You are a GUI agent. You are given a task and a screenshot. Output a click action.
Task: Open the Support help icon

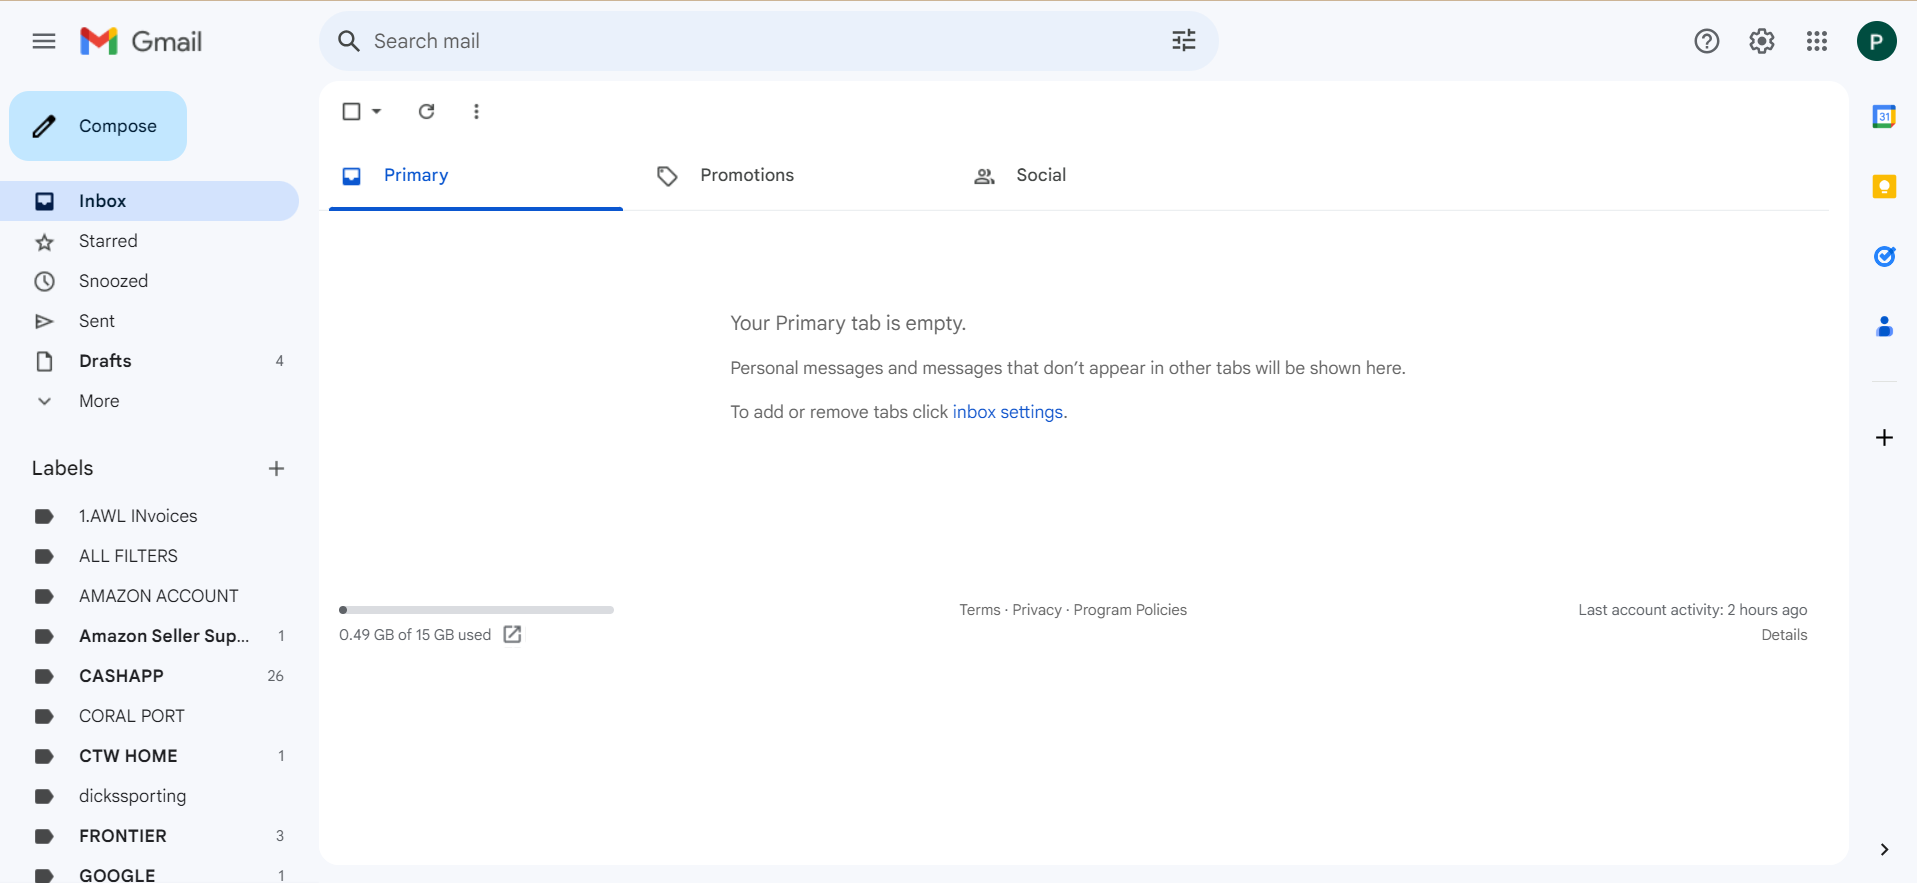pyautogui.click(x=1707, y=41)
